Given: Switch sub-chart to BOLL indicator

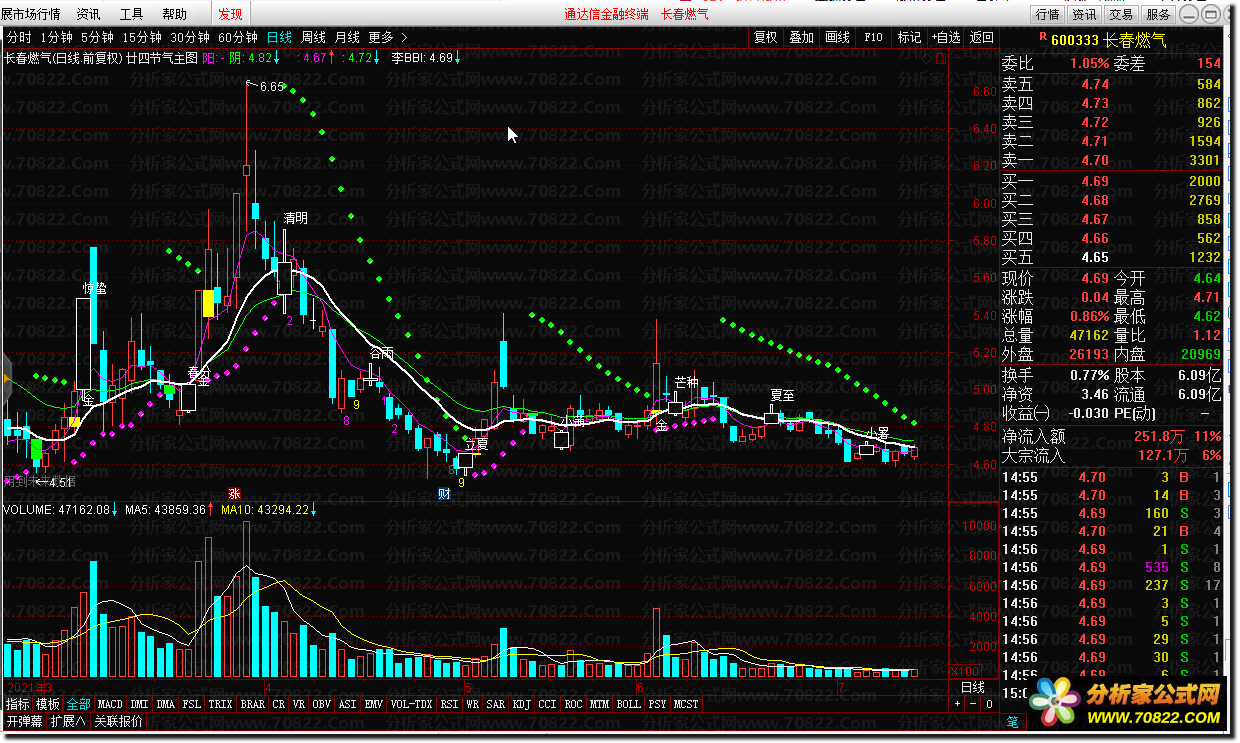Looking at the screenshot, I should 629,704.
